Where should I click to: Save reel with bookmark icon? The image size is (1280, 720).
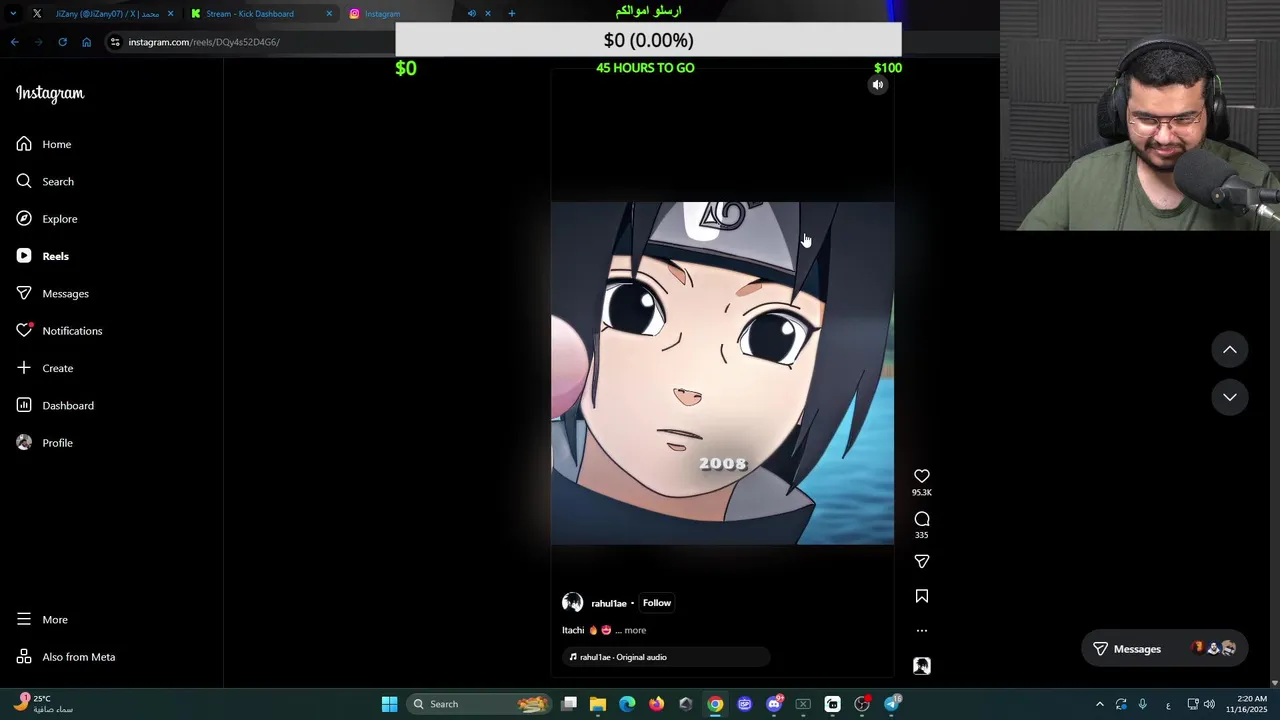(922, 596)
